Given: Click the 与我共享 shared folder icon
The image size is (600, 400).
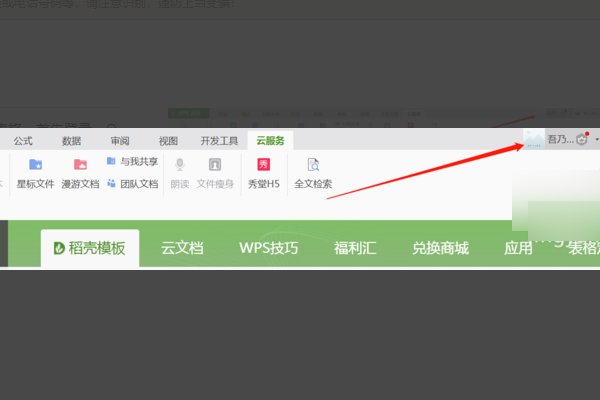Looking at the screenshot, I should click(x=111, y=161).
